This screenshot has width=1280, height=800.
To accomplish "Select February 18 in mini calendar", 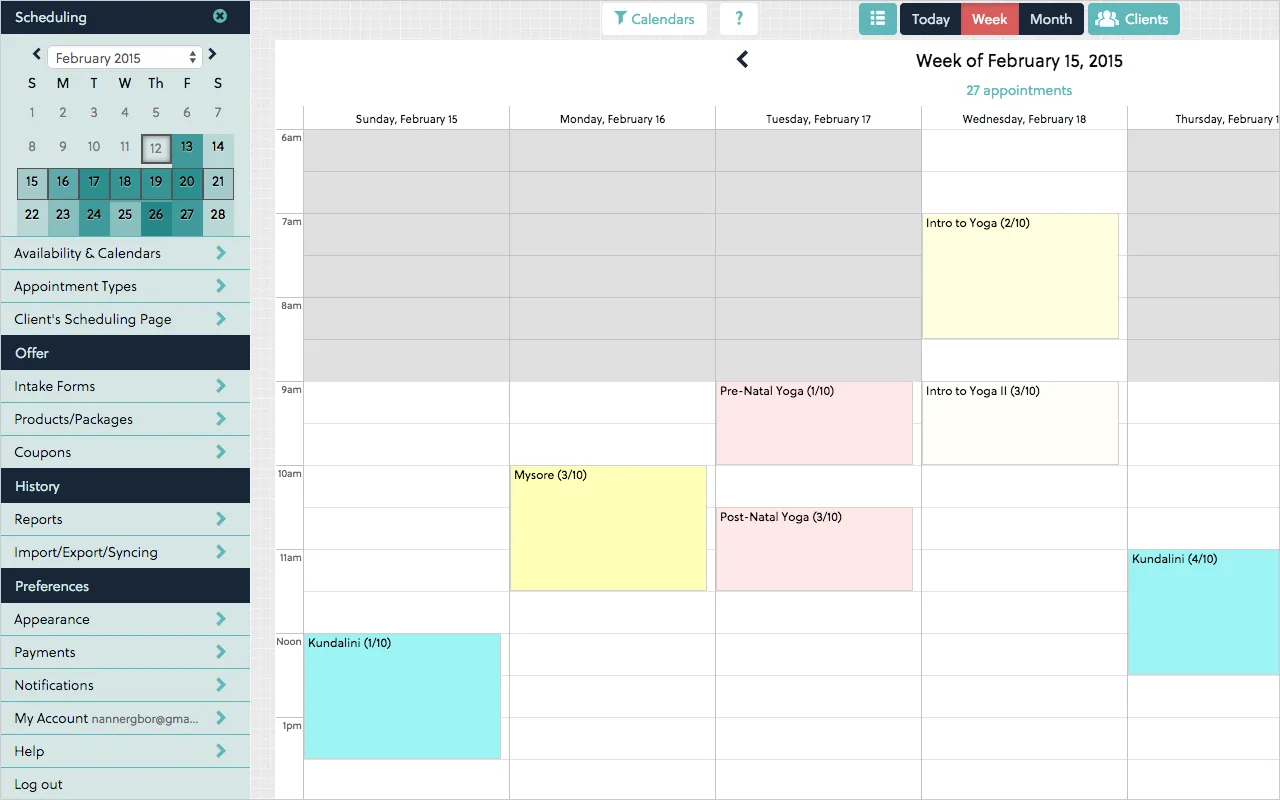I will pyautogui.click(x=125, y=183).
